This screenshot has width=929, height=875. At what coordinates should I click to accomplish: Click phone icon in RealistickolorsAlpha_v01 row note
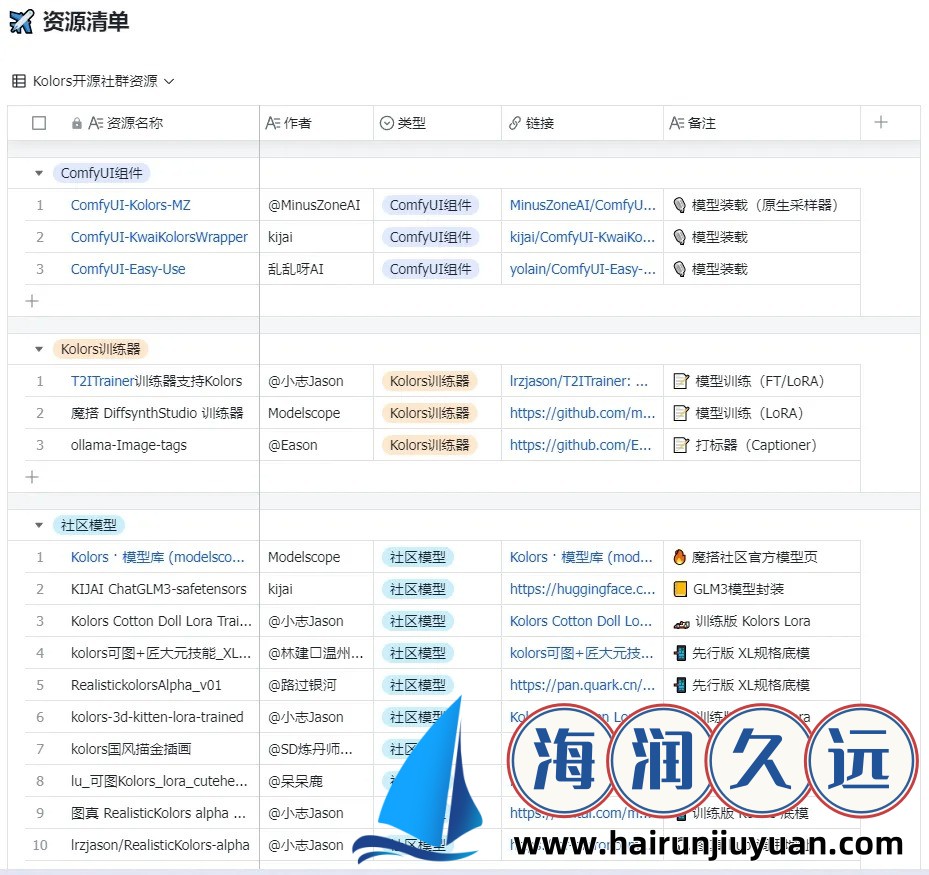click(x=680, y=685)
